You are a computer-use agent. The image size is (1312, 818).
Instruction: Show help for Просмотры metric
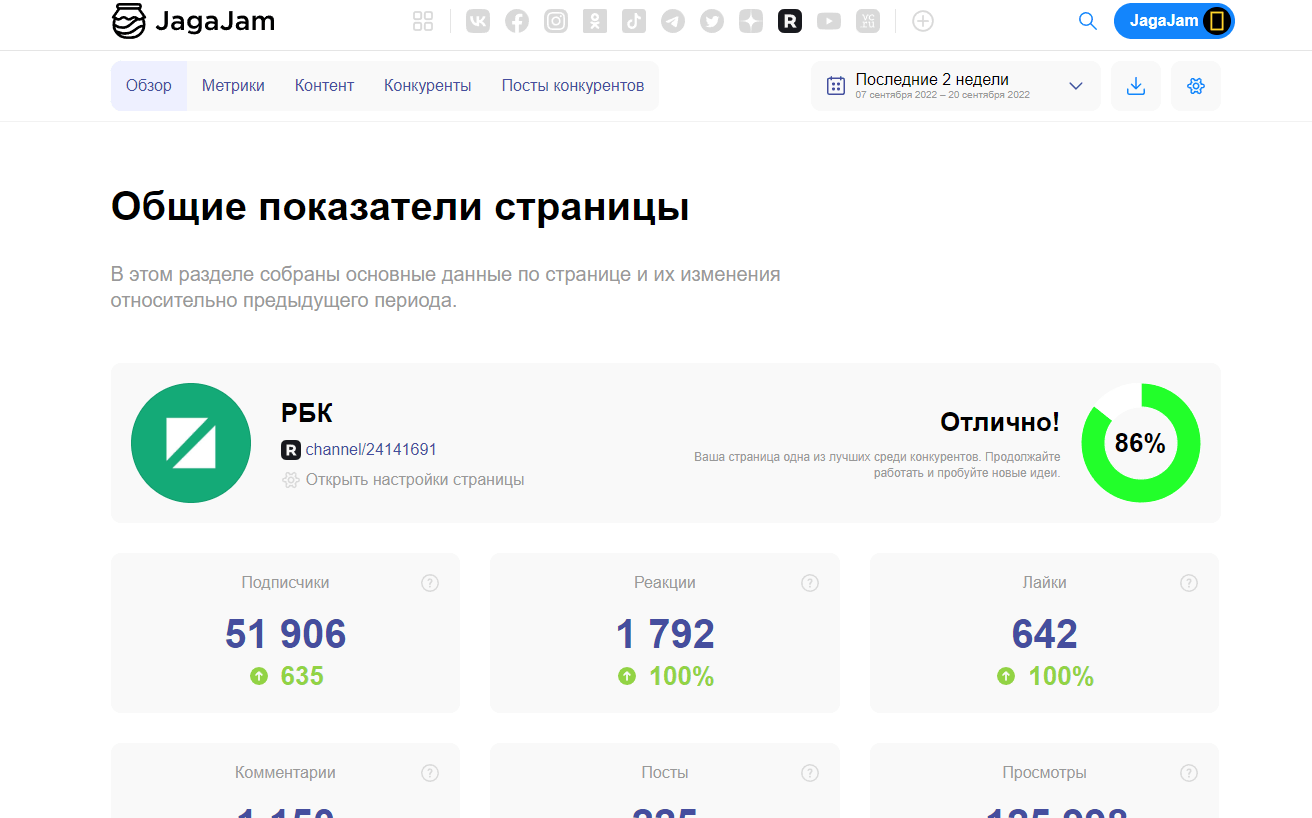click(1189, 773)
